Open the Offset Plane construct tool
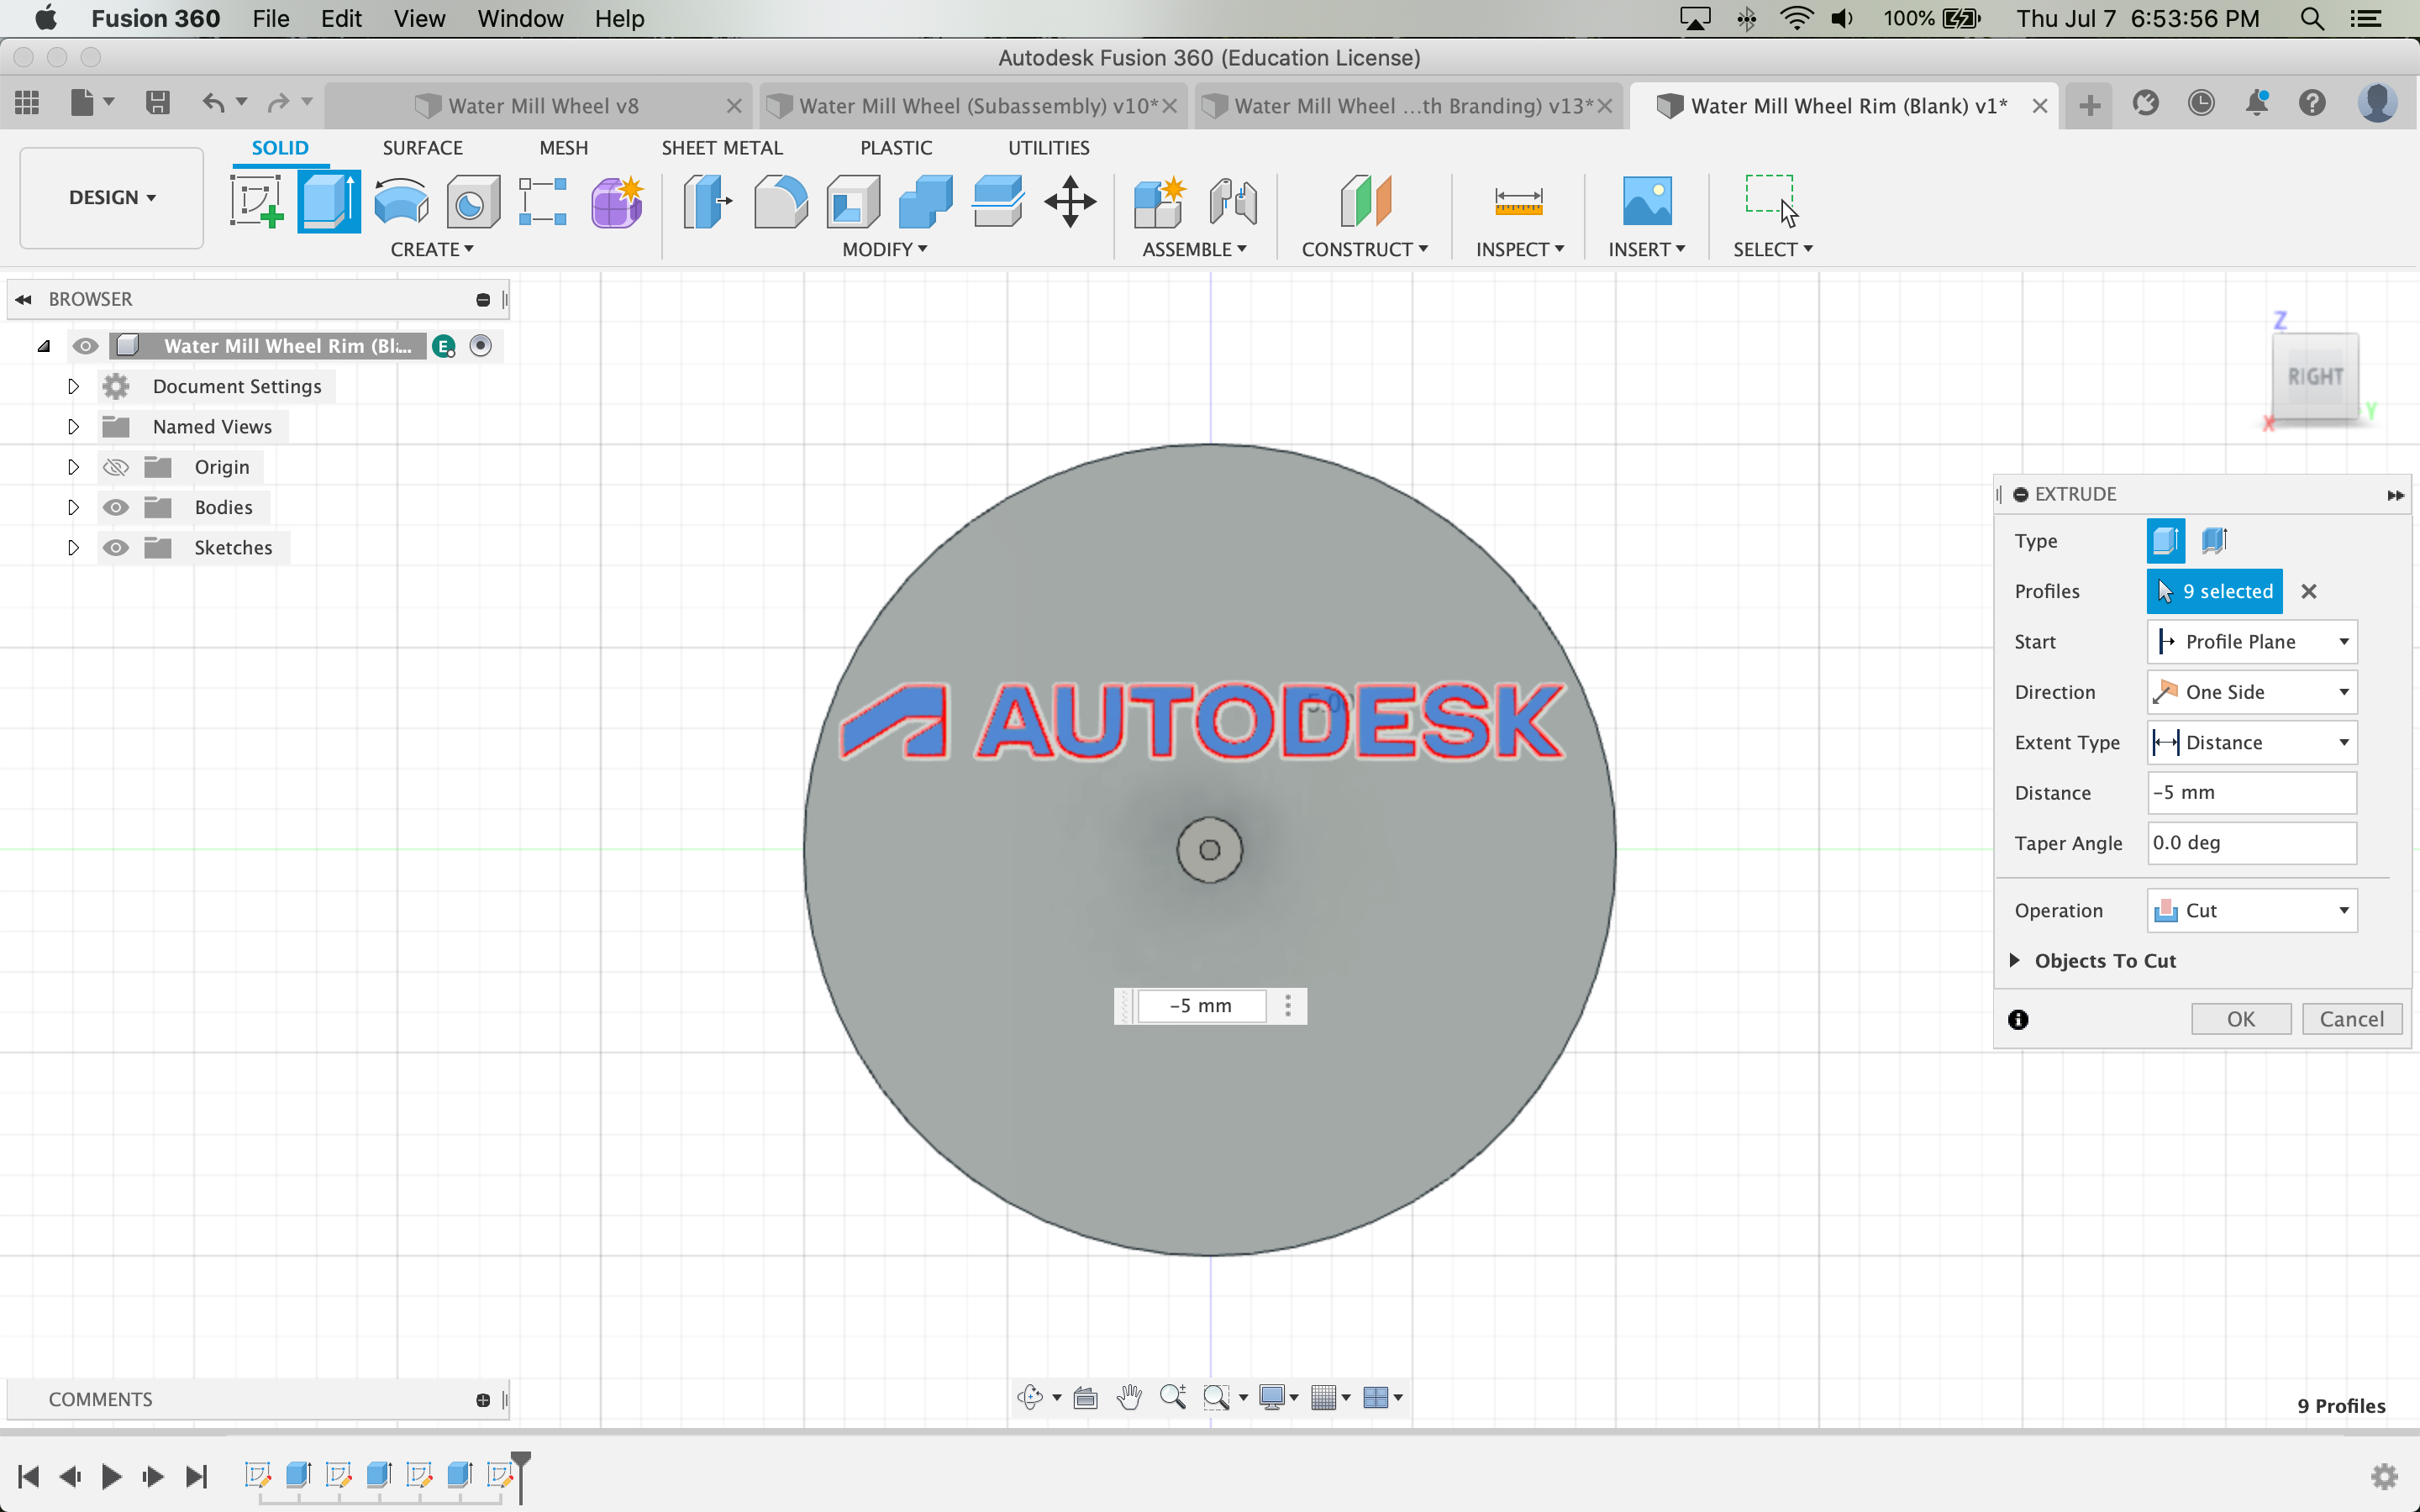2420x1512 pixels. tap(1365, 201)
